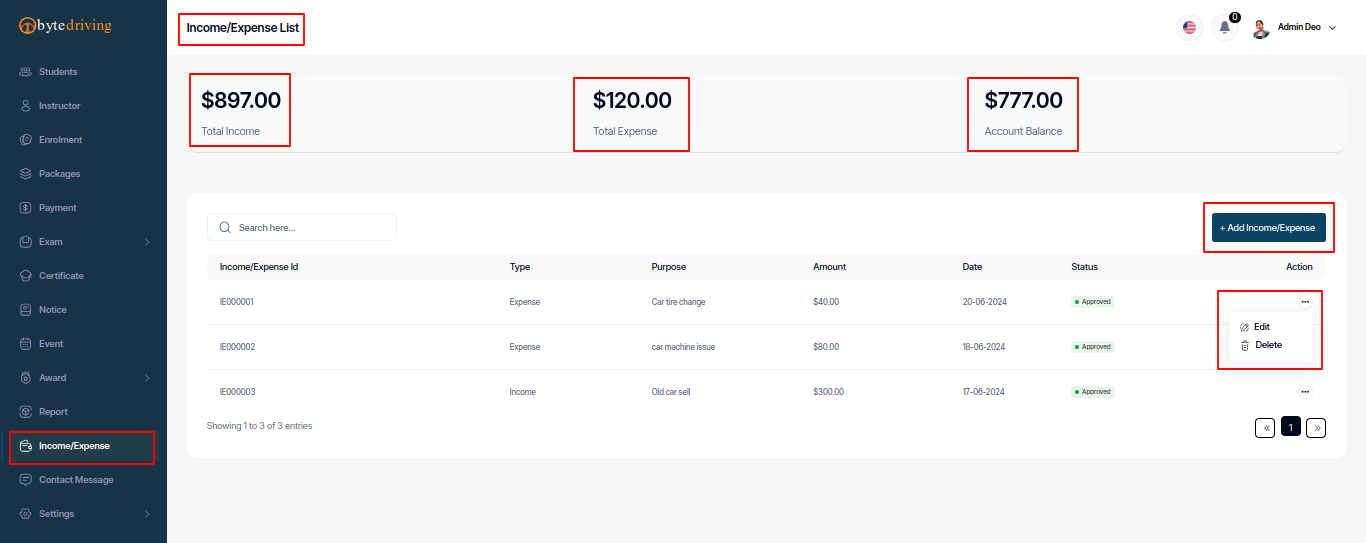
Task: Click the Payment dollar icon
Action: [26, 208]
